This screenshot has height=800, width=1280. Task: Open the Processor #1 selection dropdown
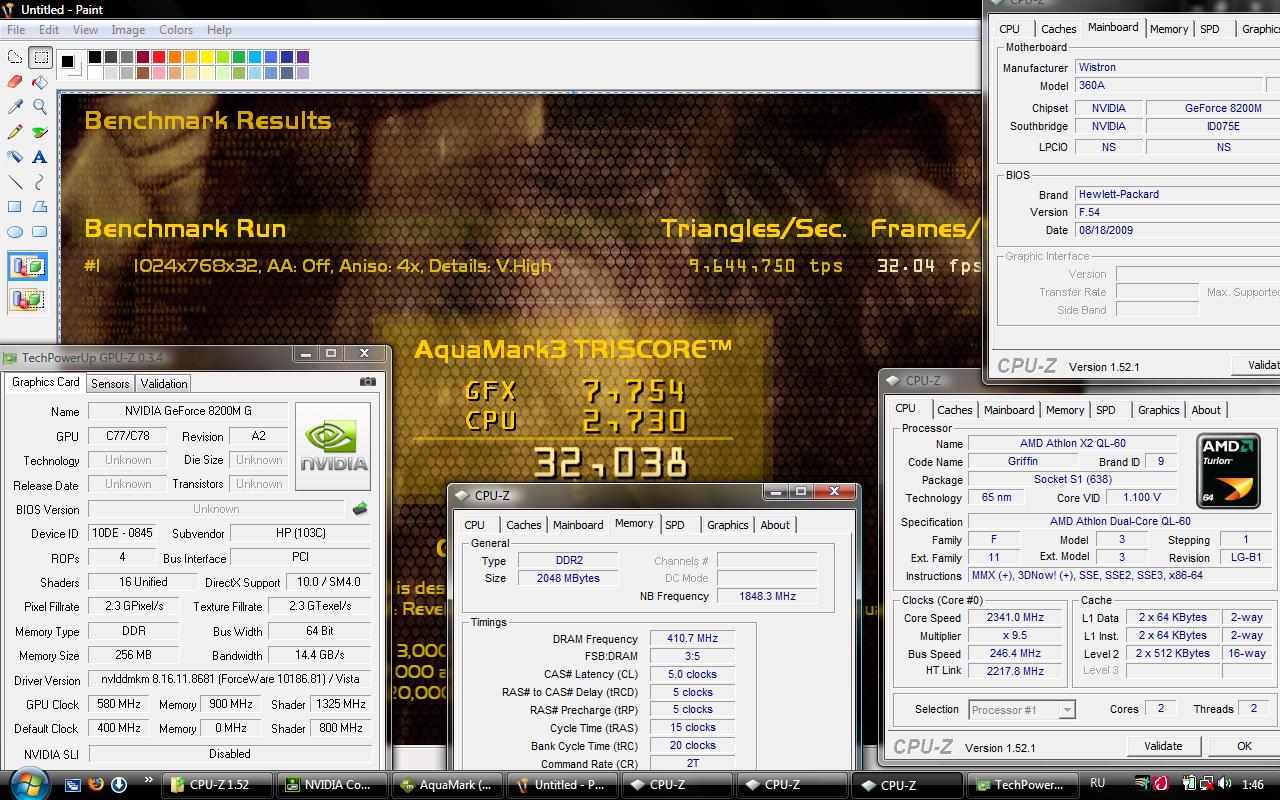1022,710
